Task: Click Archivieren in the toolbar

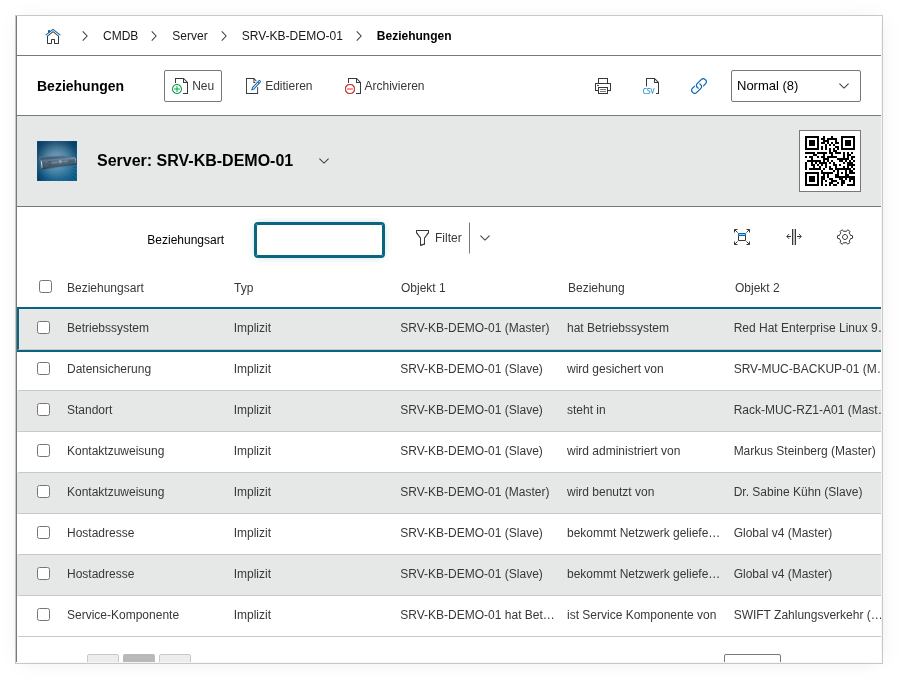Action: pos(385,86)
